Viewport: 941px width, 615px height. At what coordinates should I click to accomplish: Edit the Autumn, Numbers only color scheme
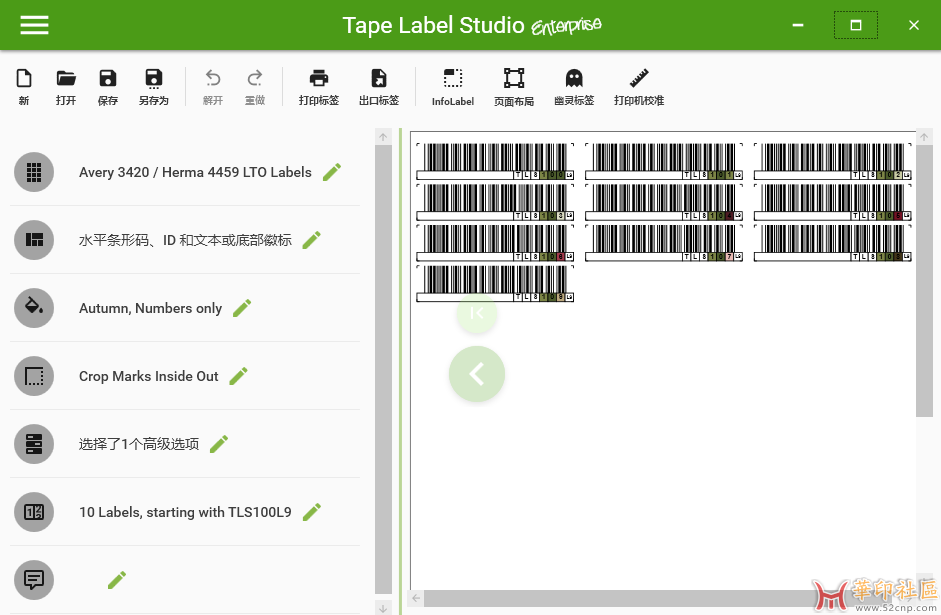click(x=242, y=308)
